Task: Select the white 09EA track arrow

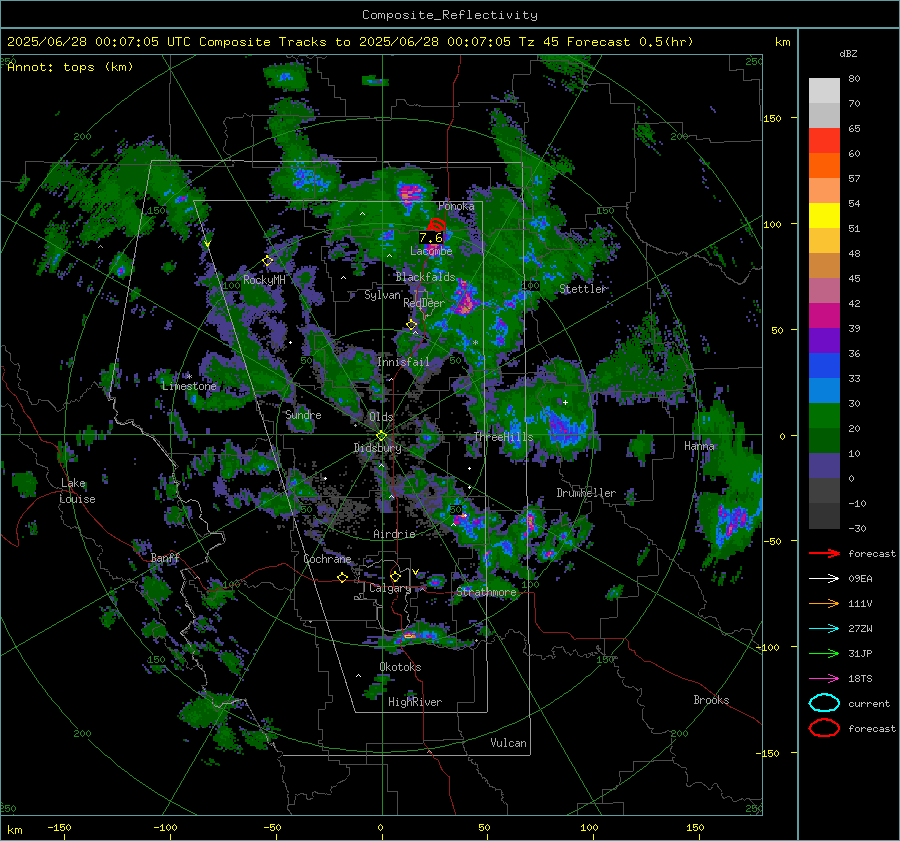Action: pos(824,579)
